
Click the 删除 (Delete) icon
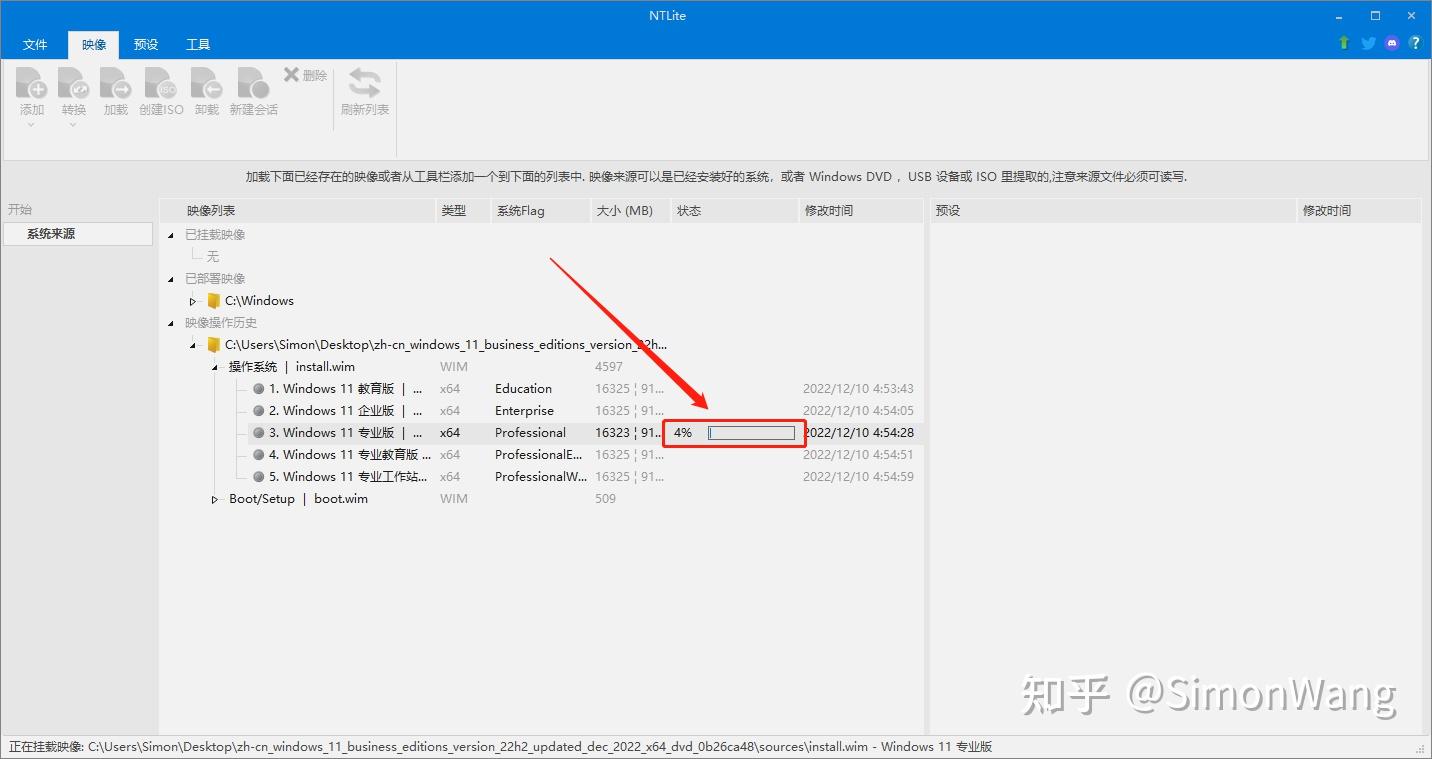303,73
